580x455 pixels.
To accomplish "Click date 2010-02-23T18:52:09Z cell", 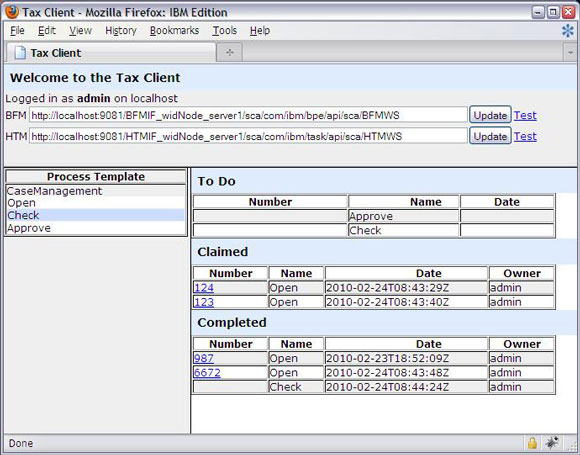I will (406, 358).
